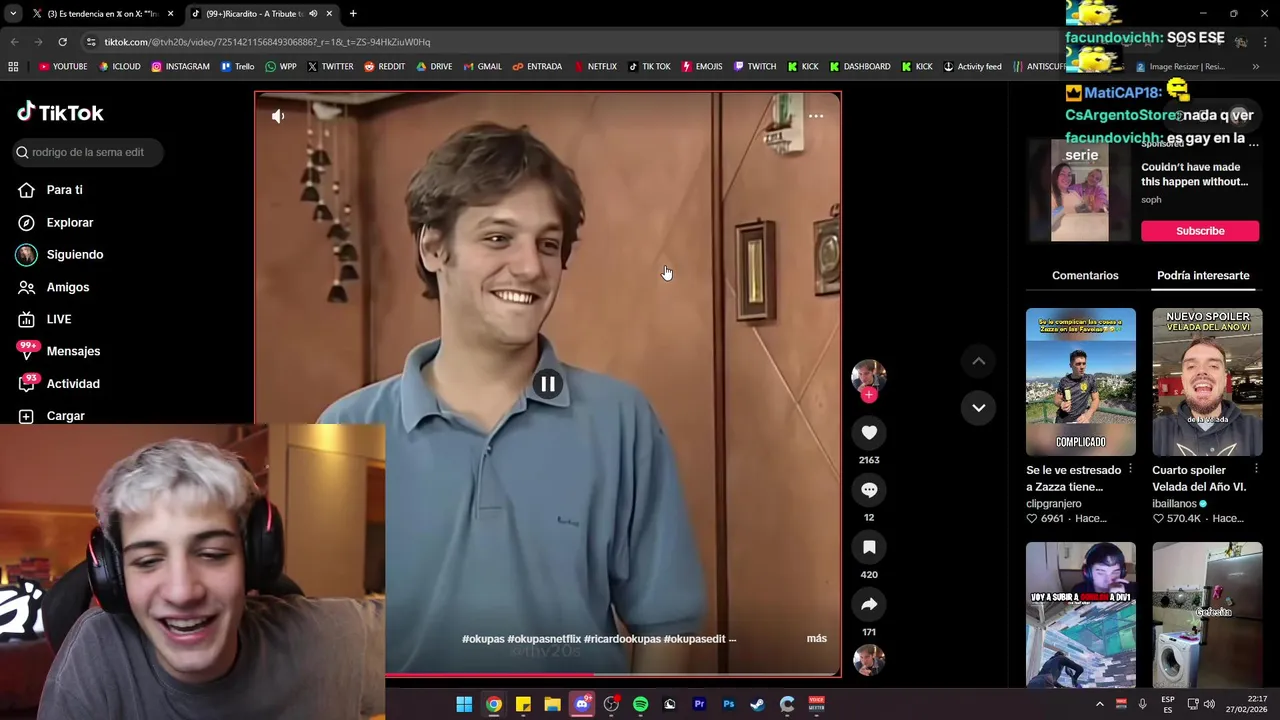Like the video with heart icon

[x=869, y=433]
